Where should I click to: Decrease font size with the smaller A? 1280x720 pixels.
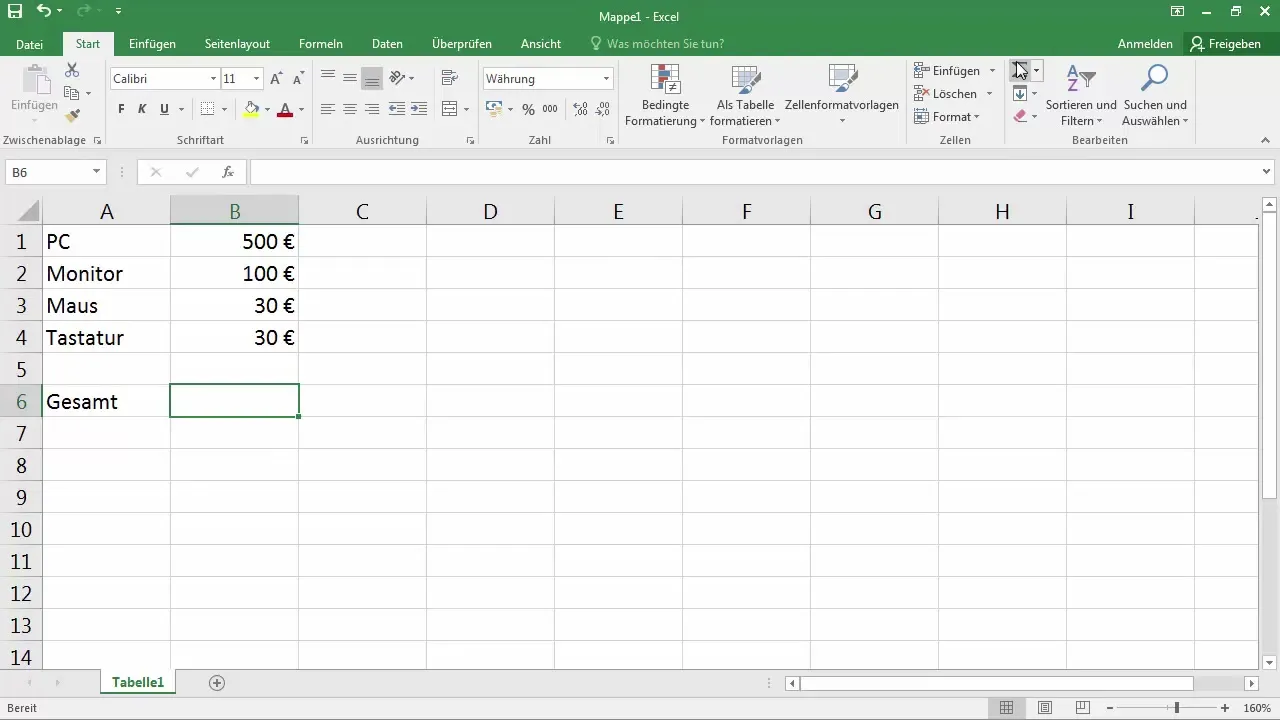click(298, 79)
